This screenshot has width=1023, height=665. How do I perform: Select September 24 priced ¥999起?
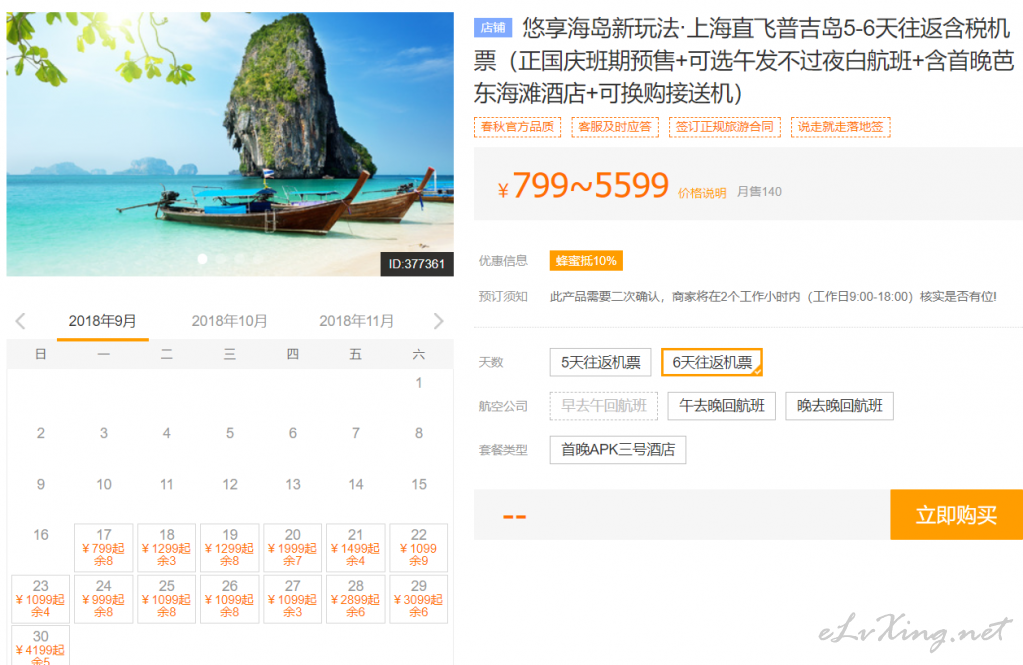[104, 598]
